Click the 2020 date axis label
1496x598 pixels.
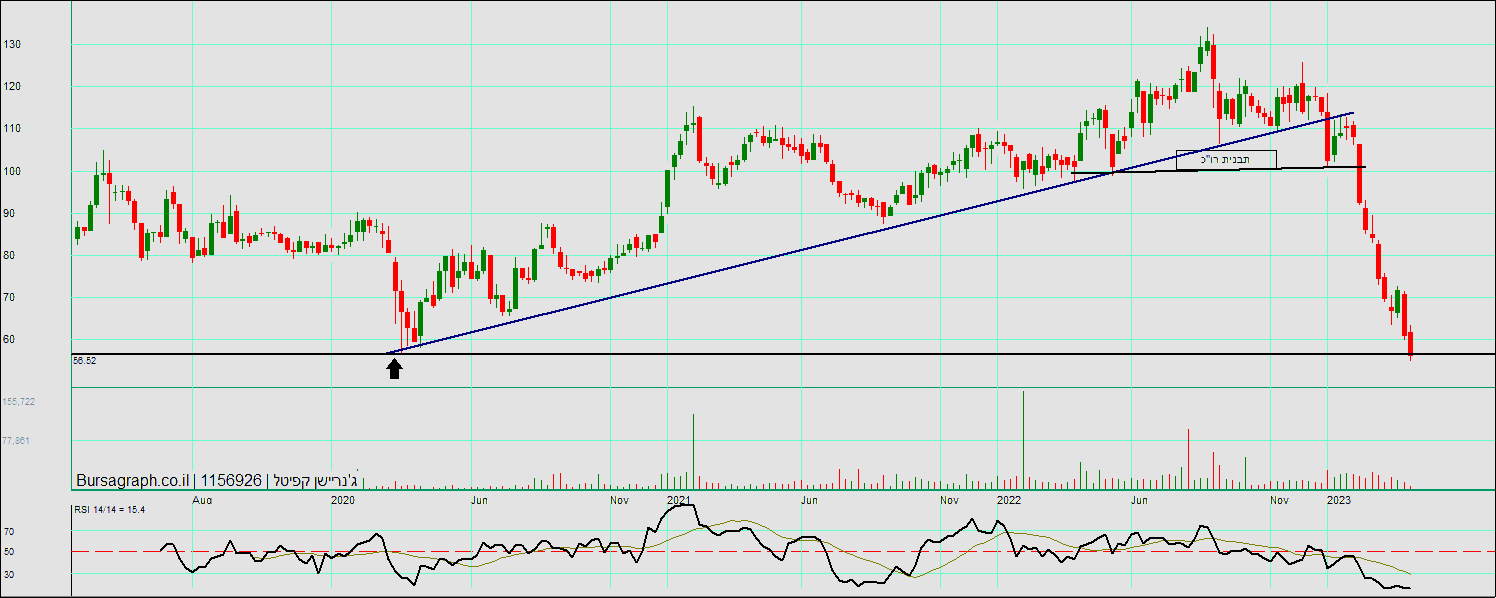click(x=342, y=498)
